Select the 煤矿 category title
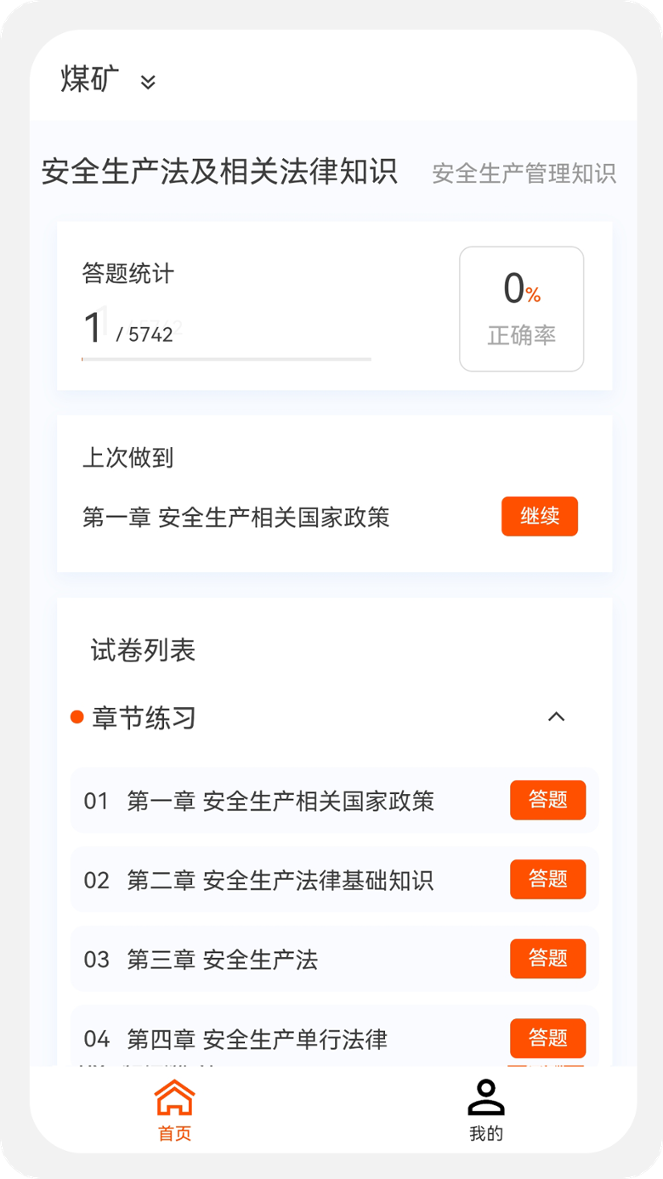Image resolution: width=663 pixels, height=1179 pixels. (x=90, y=80)
